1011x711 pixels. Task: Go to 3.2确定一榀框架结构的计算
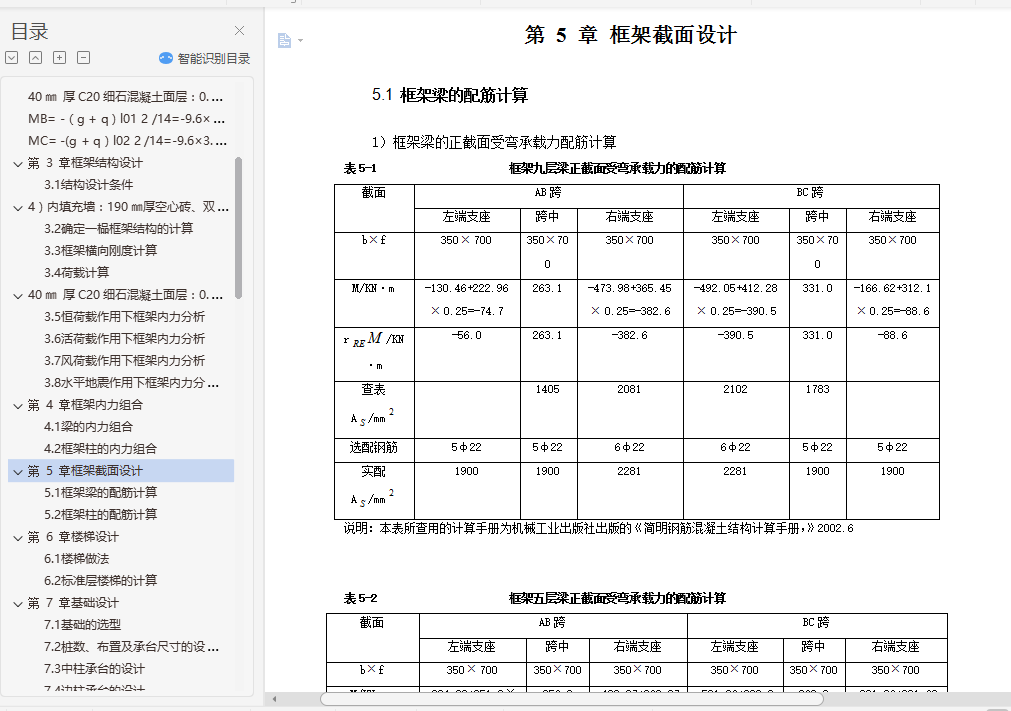click(119, 229)
